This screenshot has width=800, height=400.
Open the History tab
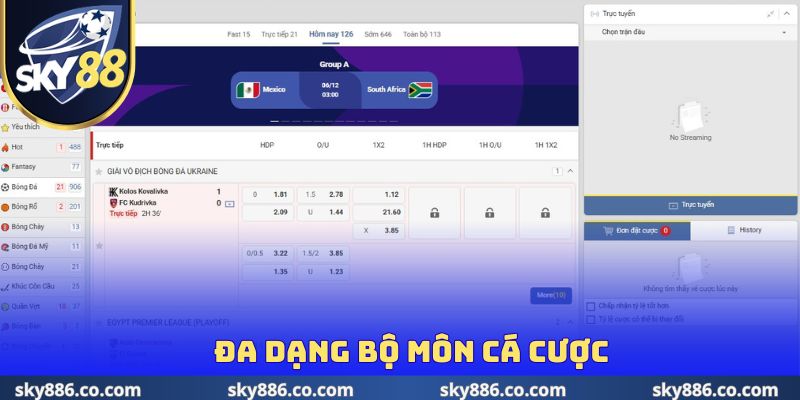[x=744, y=231]
